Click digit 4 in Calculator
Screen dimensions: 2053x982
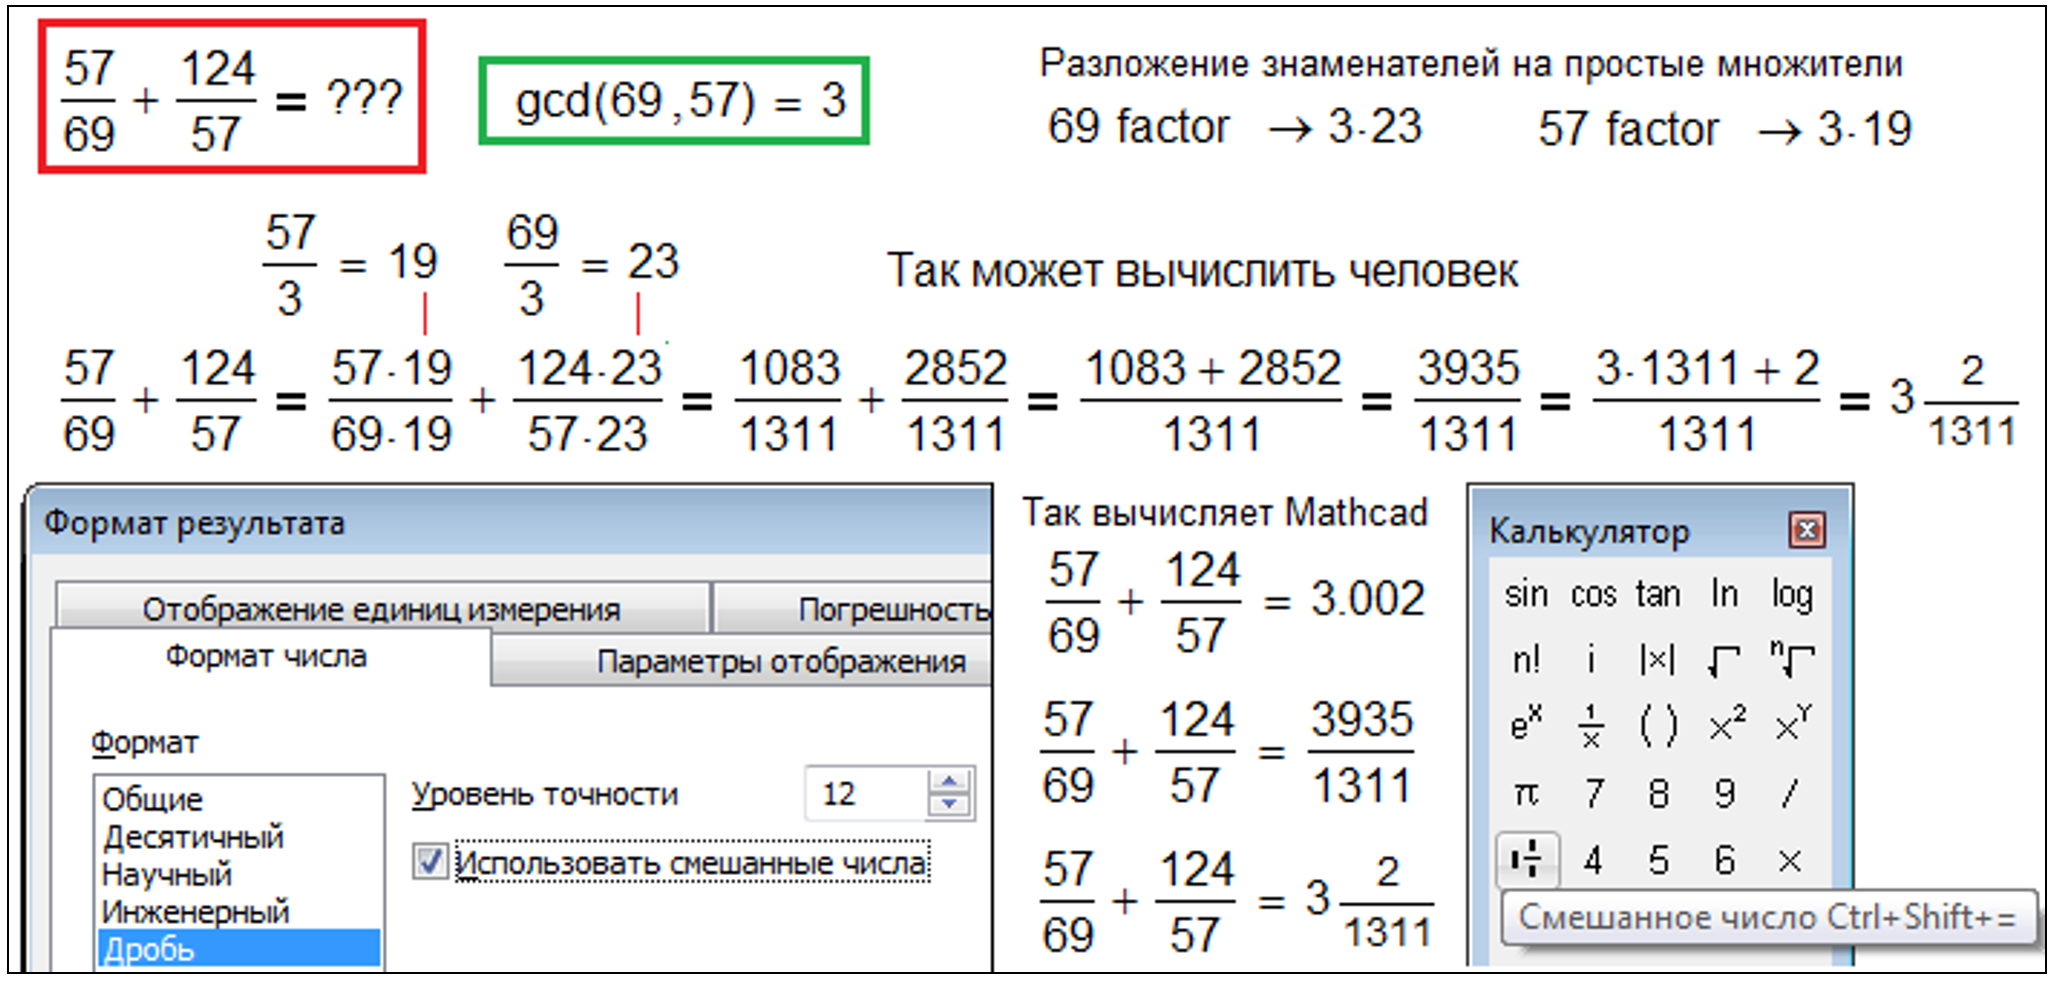pos(1593,860)
